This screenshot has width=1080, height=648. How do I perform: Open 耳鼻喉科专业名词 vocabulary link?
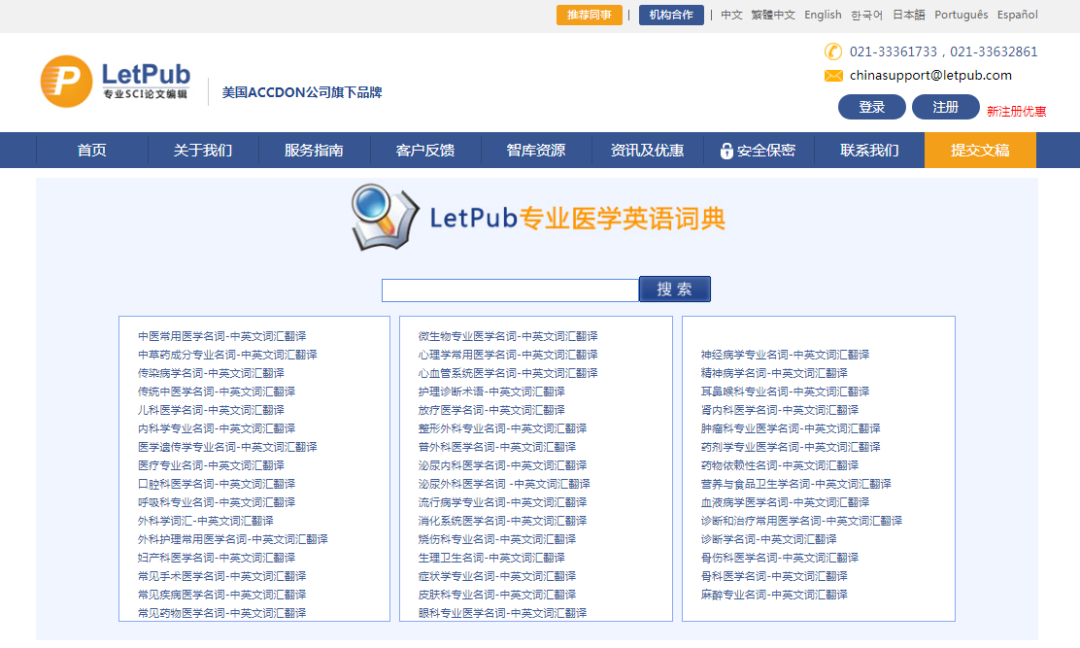[785, 392]
